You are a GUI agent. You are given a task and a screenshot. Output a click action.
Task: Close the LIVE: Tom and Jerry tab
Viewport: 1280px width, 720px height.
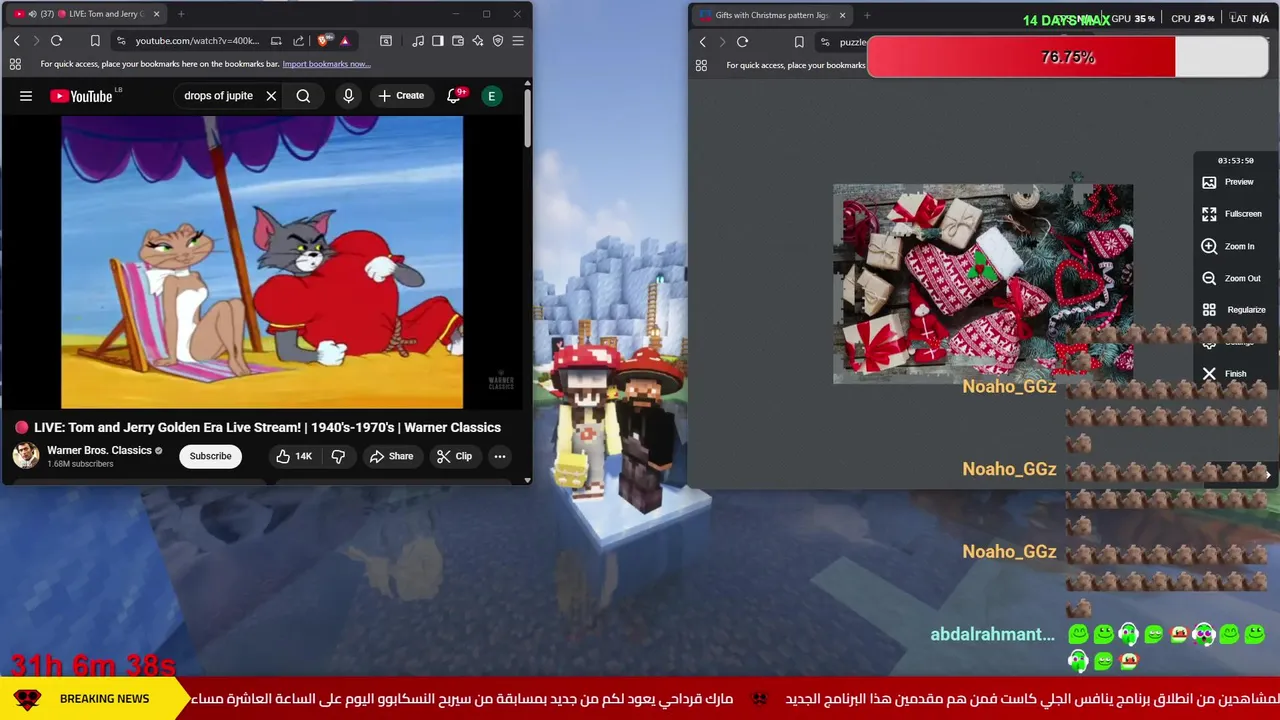coord(156,14)
